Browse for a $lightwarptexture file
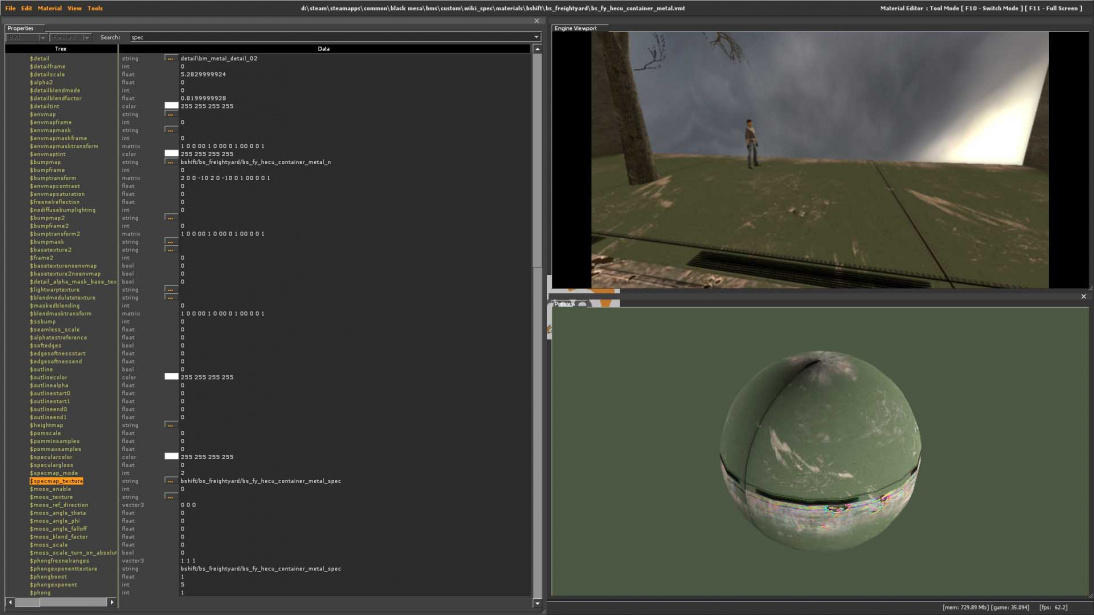Screen dimensions: 1094x615 coord(170,290)
